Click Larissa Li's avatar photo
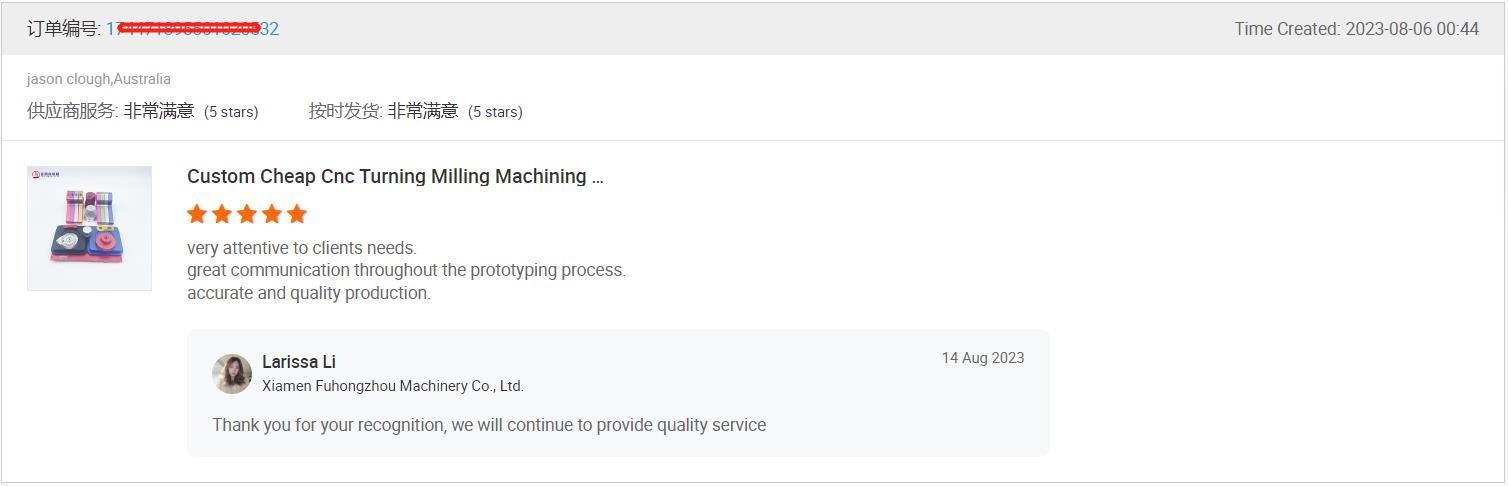This screenshot has height=486, width=1508. point(232,374)
